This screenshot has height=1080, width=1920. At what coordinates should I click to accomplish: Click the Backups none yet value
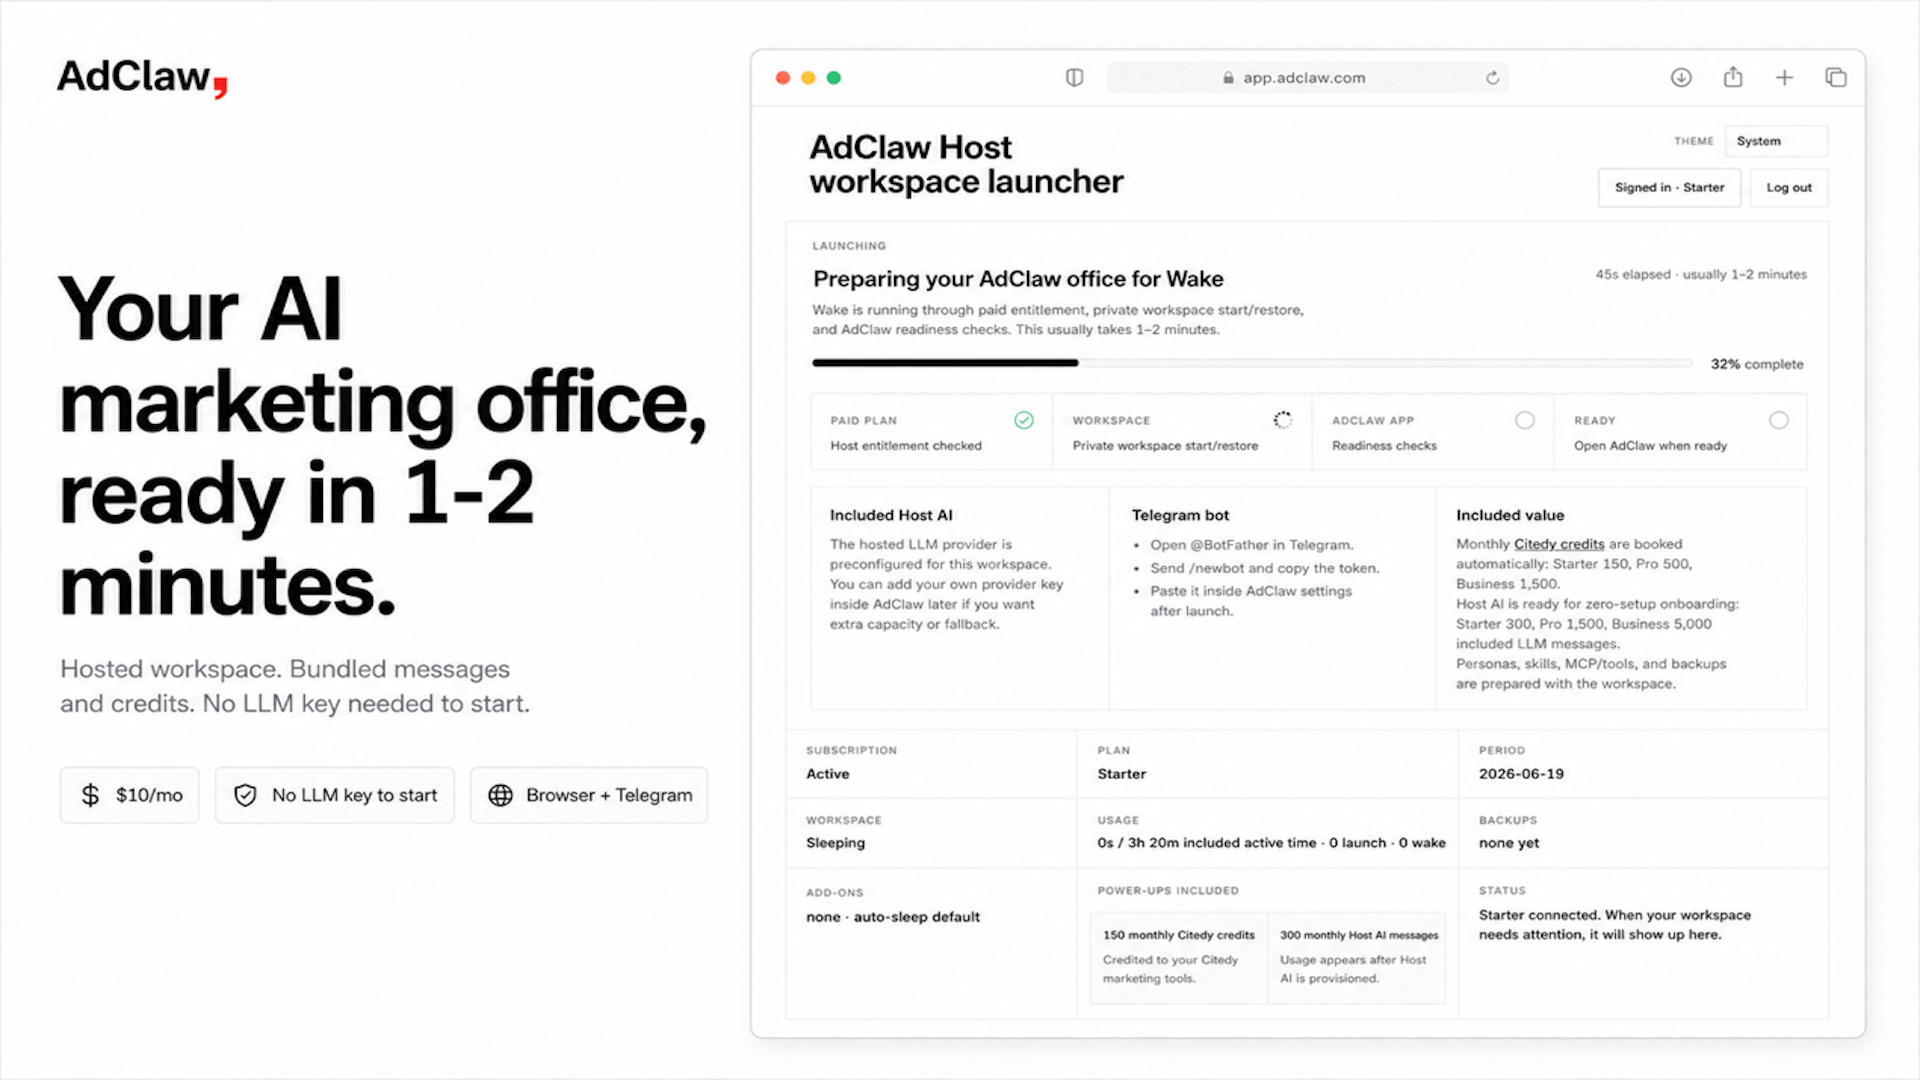click(1509, 843)
